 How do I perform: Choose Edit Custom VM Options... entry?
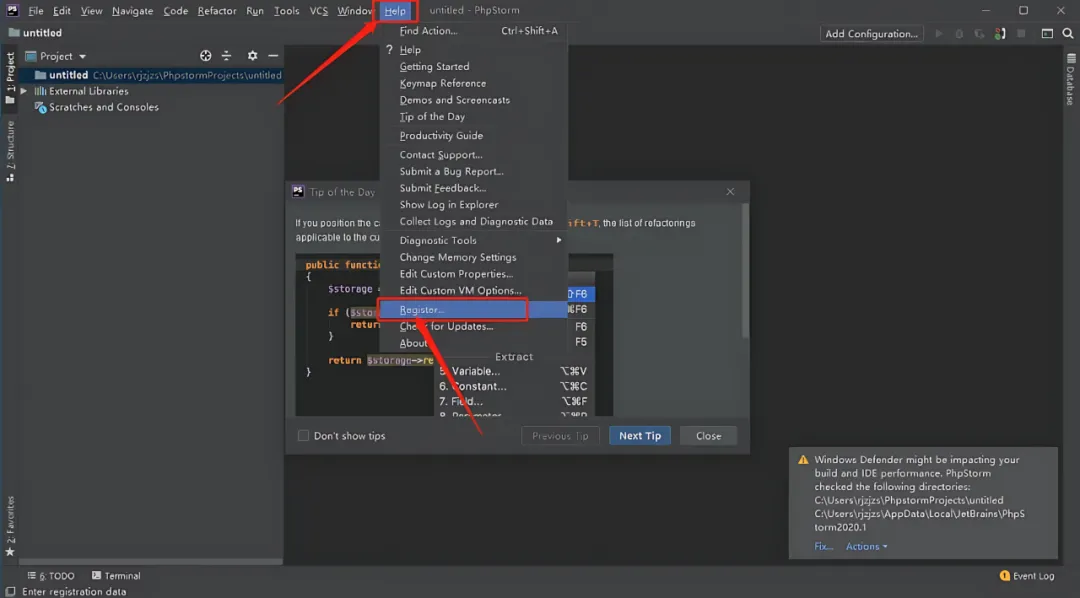coord(473,291)
